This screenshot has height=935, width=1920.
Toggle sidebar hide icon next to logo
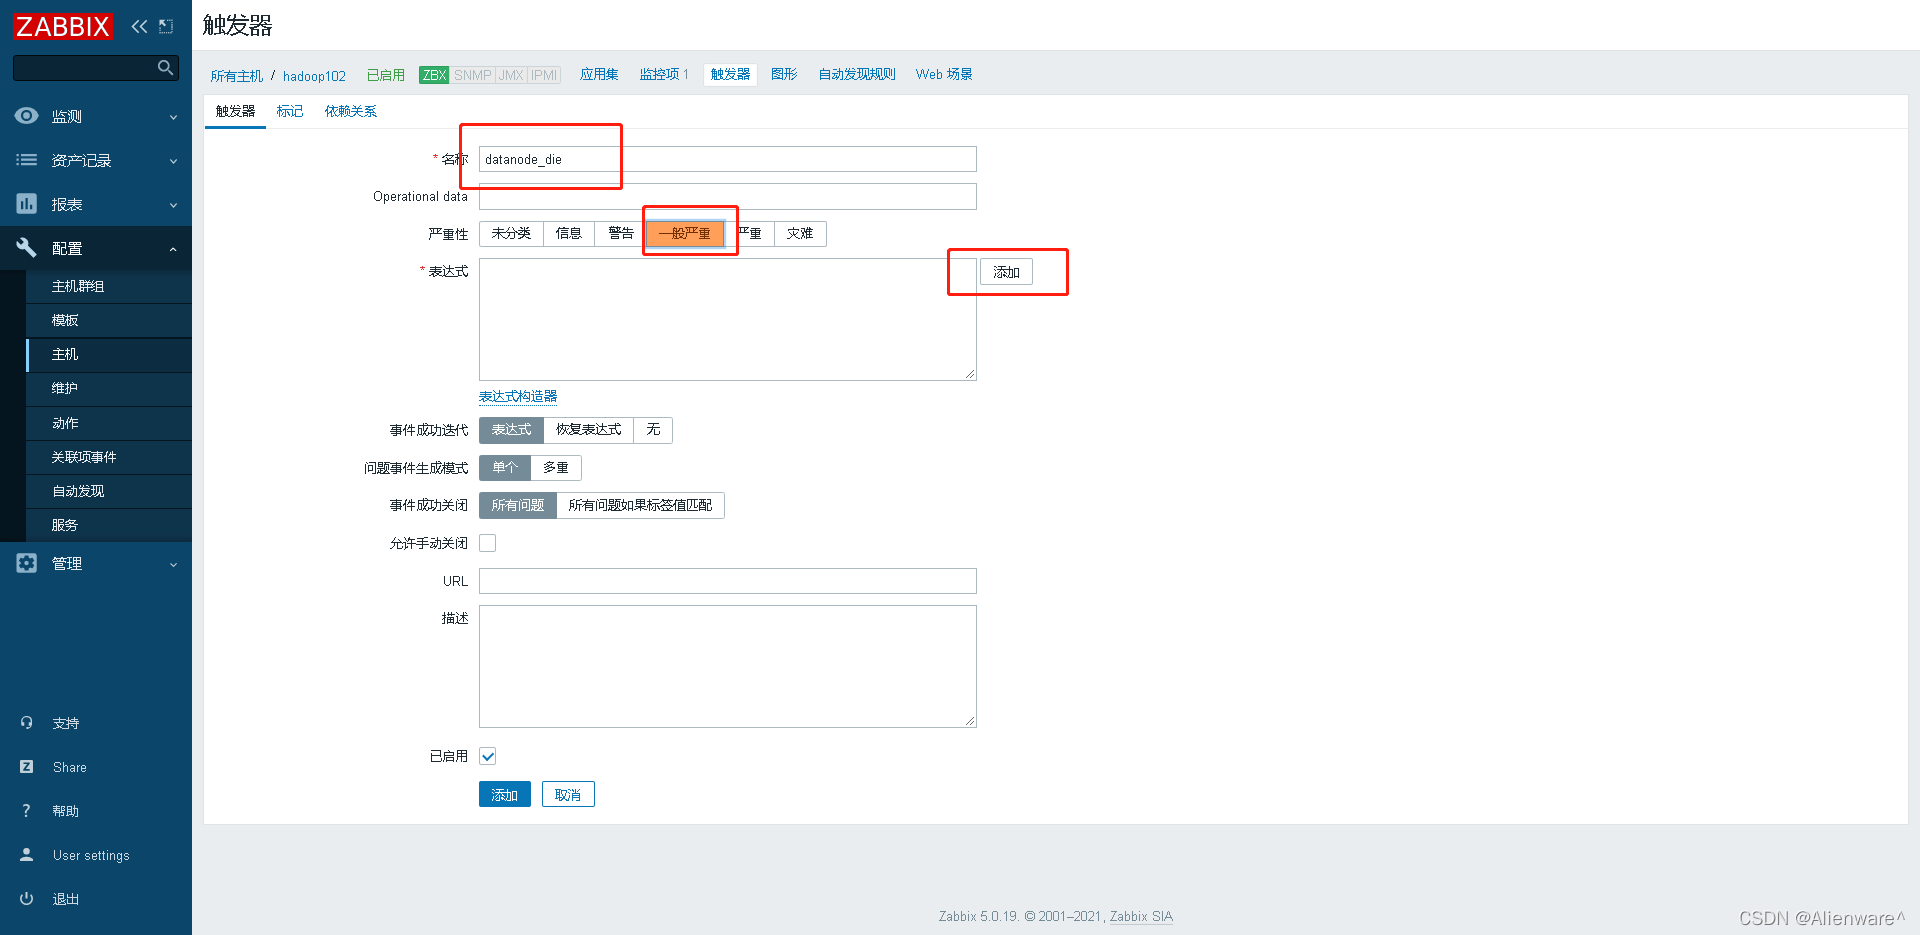(166, 26)
